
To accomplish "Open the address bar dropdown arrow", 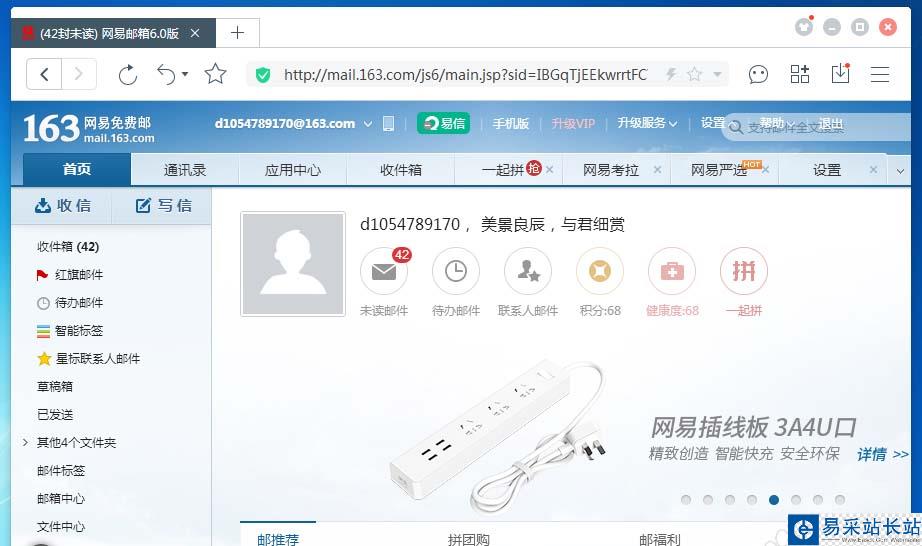I will pos(717,75).
